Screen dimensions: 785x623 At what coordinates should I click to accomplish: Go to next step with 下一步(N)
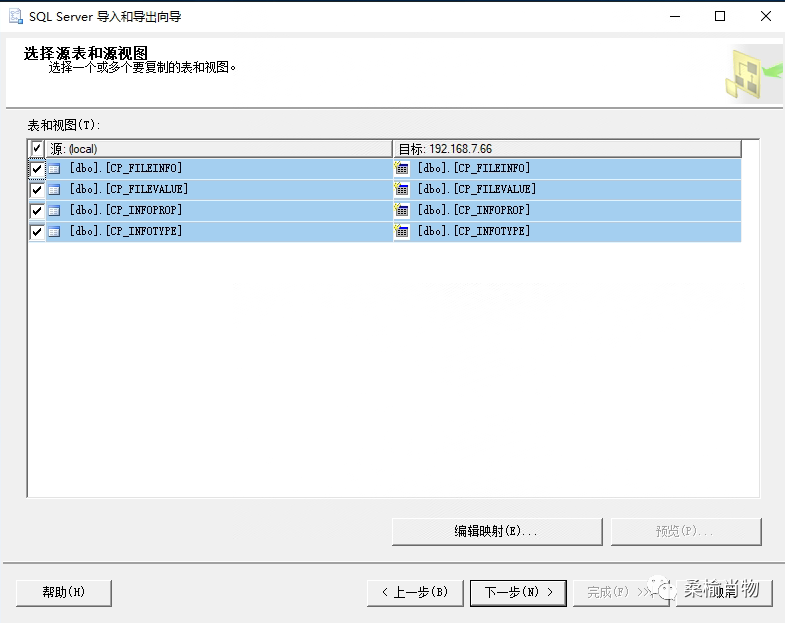click(518, 593)
